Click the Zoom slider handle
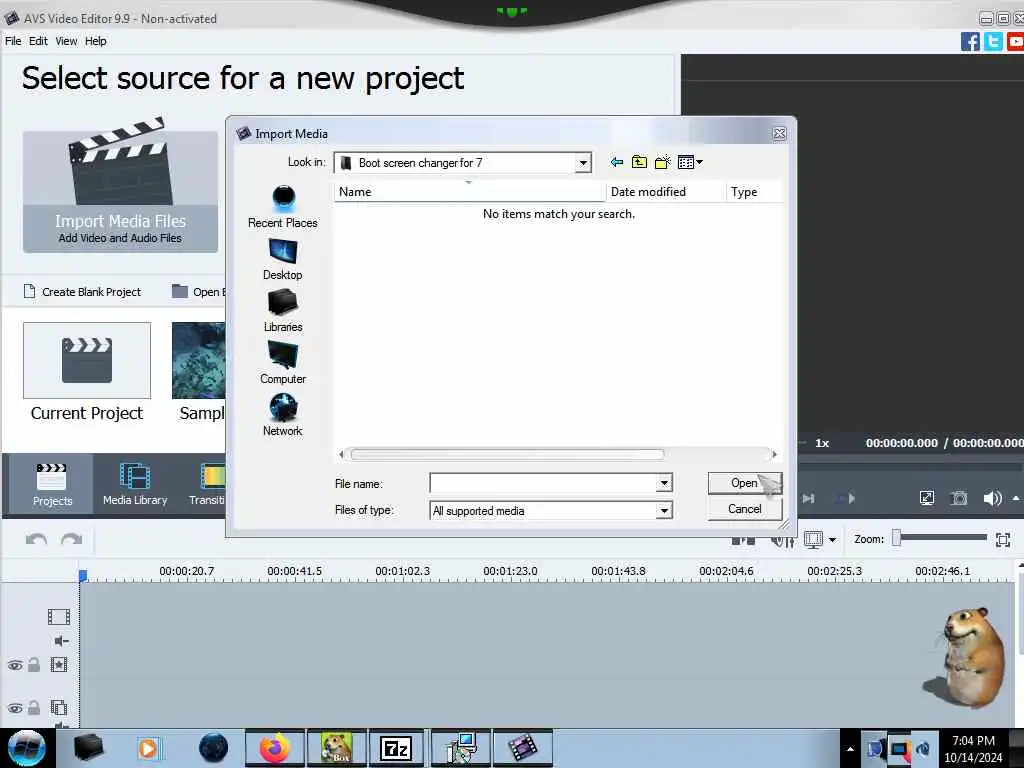 pyautogui.click(x=897, y=537)
